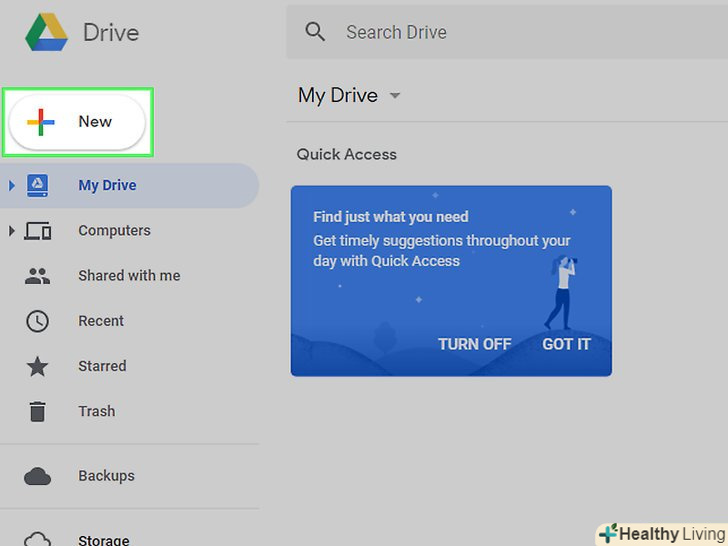
Task: Click the Shared with me people icon
Action: click(37, 276)
